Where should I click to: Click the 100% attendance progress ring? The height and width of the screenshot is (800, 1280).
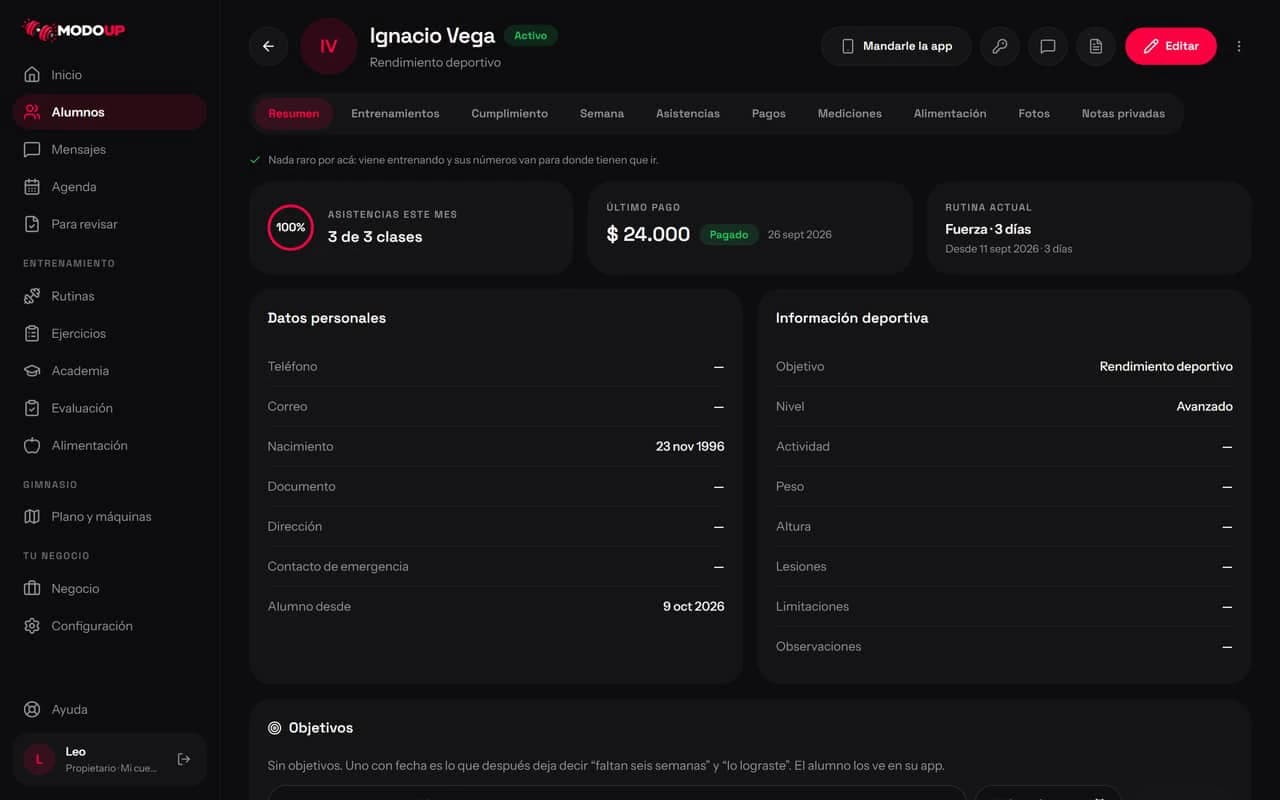click(291, 227)
